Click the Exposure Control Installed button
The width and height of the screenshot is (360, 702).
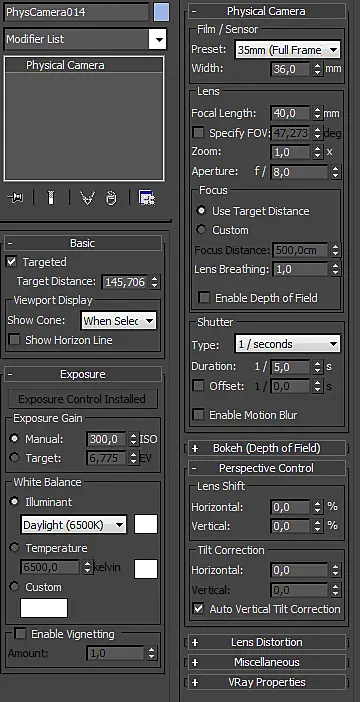tap(82, 399)
